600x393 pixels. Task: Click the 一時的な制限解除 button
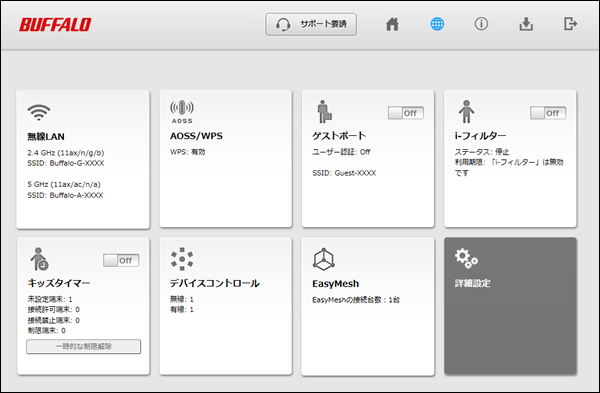coord(83,346)
